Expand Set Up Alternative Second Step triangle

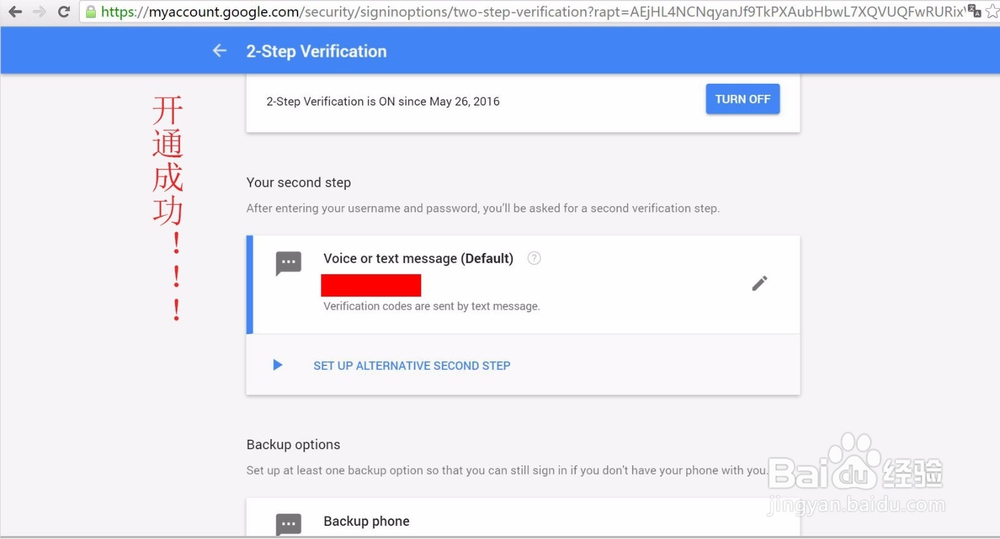coord(277,365)
